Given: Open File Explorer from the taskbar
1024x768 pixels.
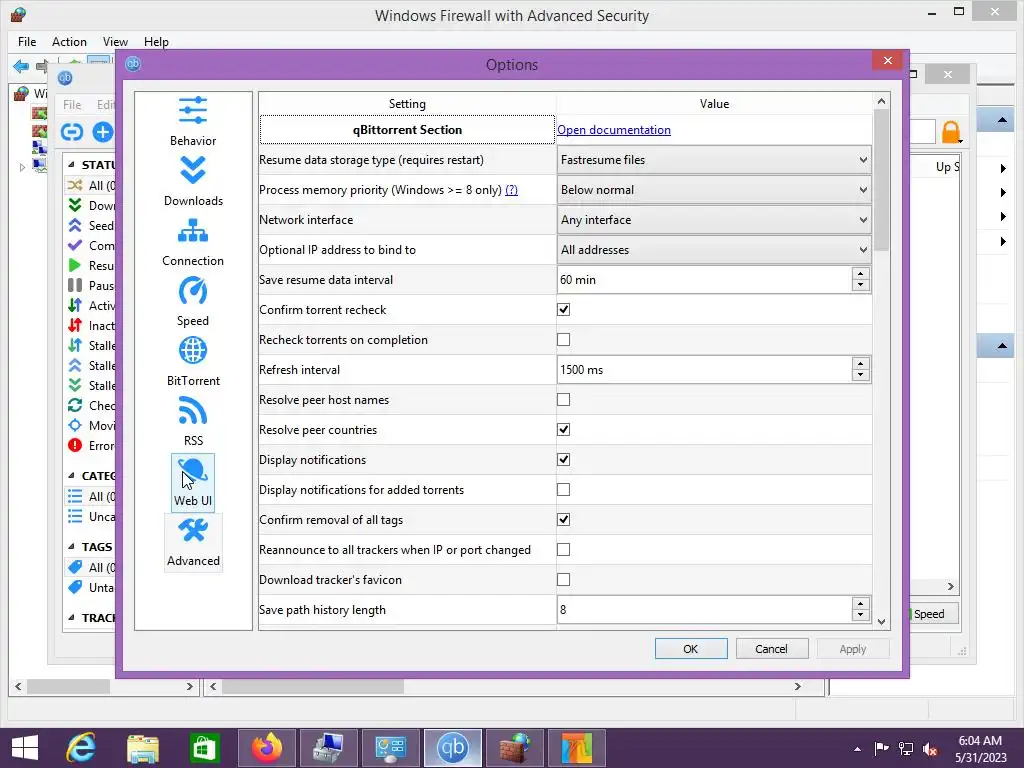Looking at the screenshot, I should point(143,748).
